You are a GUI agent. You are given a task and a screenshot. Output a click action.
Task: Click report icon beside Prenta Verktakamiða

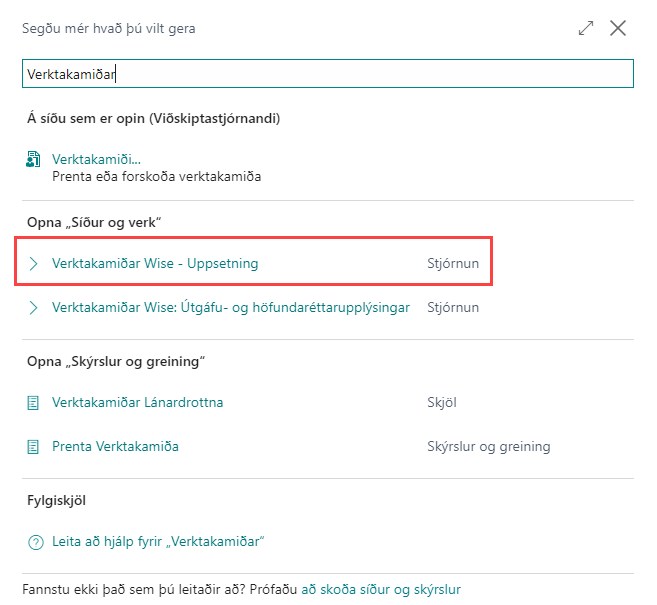34,447
